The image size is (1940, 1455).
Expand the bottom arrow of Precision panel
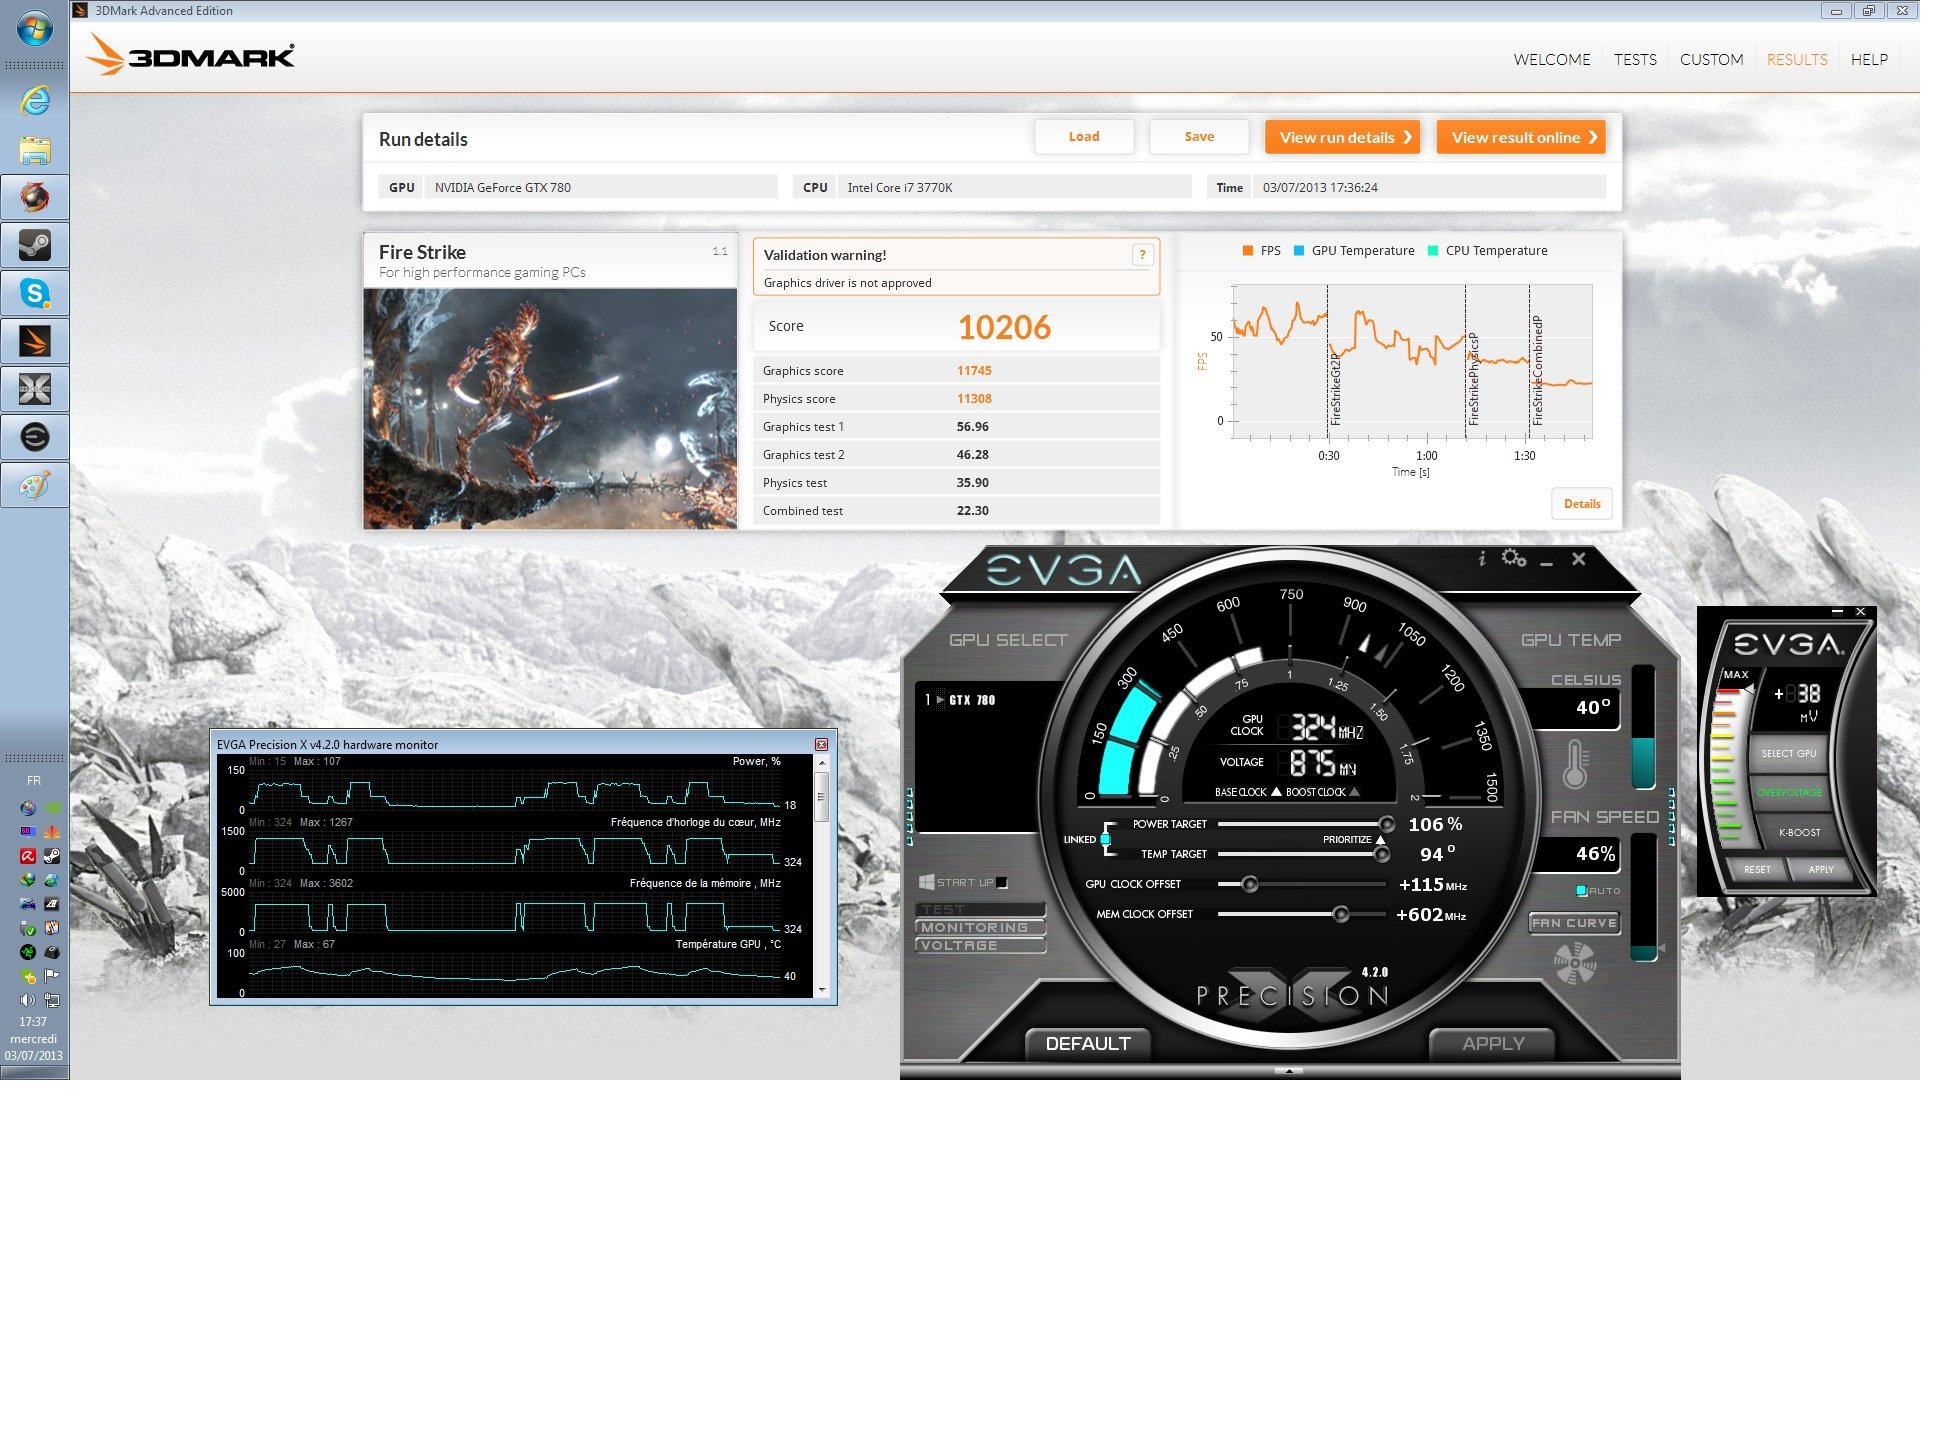tap(1289, 1071)
